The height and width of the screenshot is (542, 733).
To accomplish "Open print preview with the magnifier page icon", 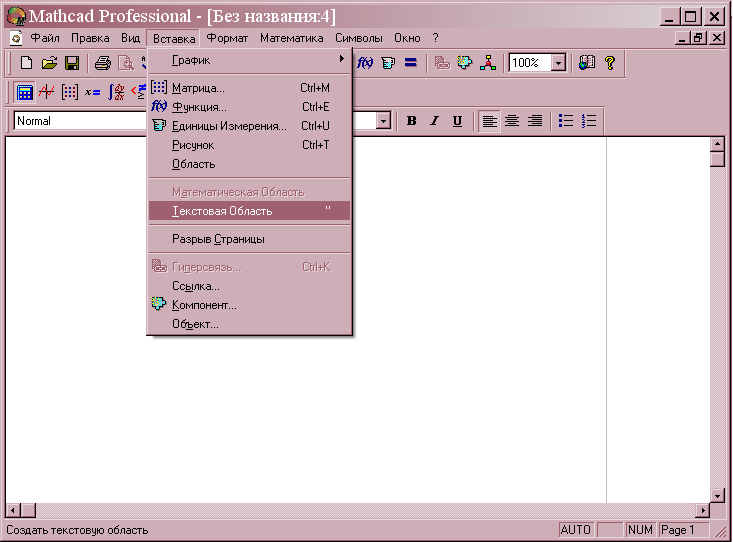I will (x=125, y=63).
